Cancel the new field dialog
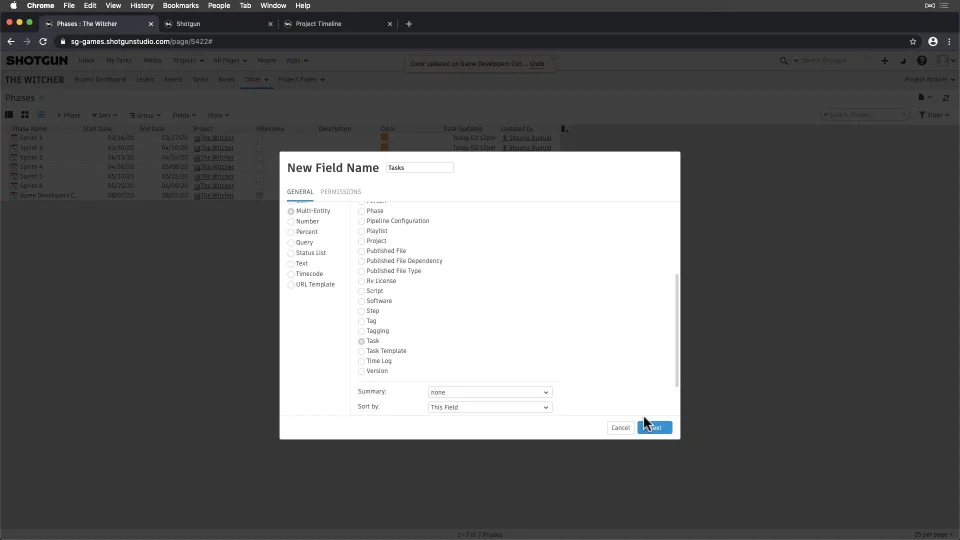The width and height of the screenshot is (960, 540). tap(620, 428)
